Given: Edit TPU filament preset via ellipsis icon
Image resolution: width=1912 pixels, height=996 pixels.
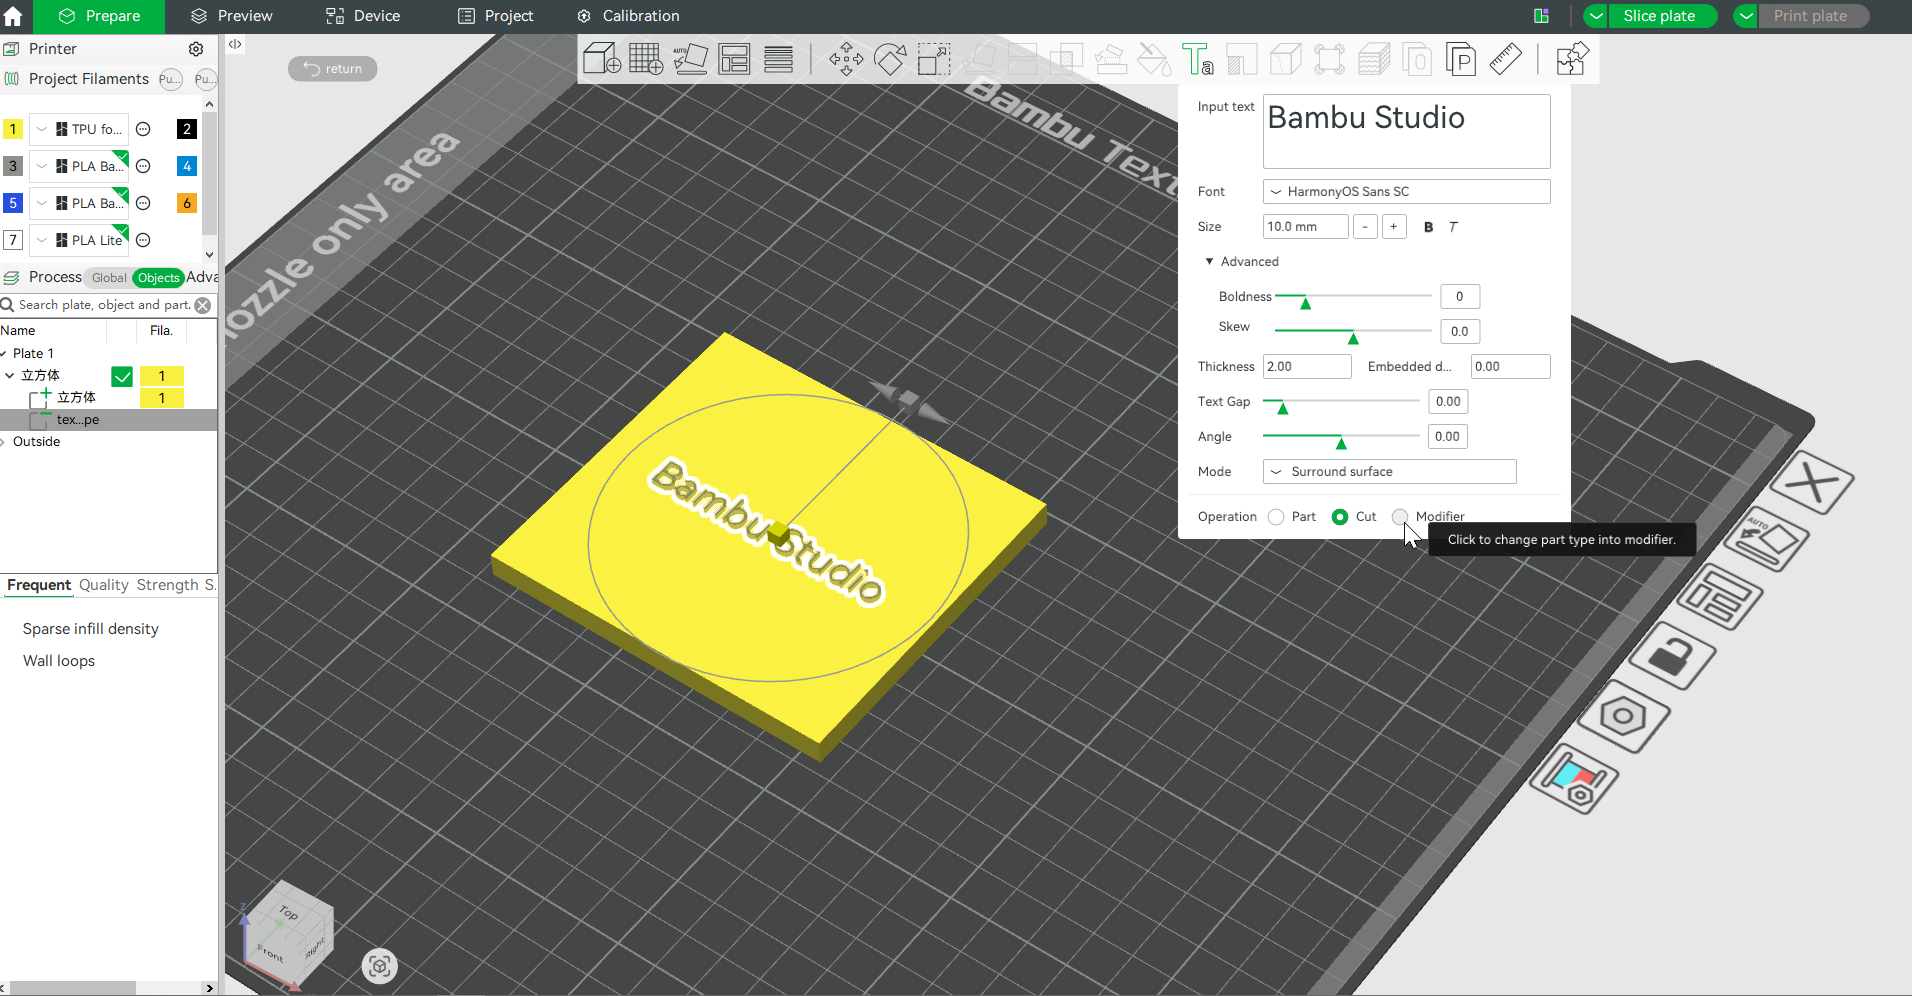Looking at the screenshot, I should click(143, 129).
